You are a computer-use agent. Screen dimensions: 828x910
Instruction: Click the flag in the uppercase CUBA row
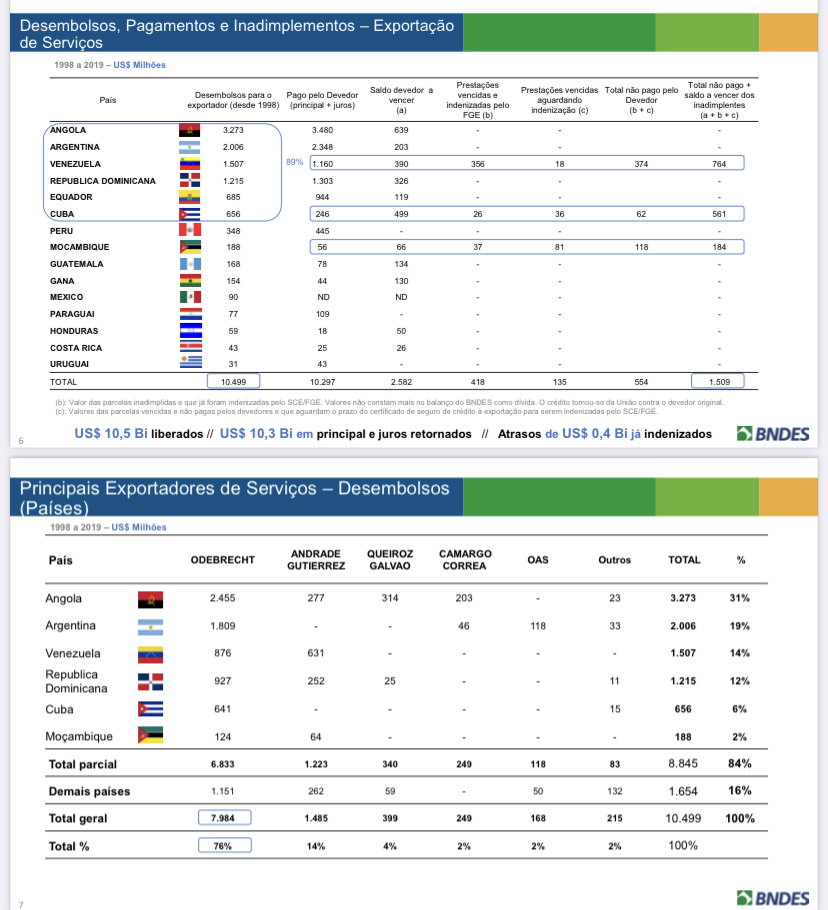point(190,214)
